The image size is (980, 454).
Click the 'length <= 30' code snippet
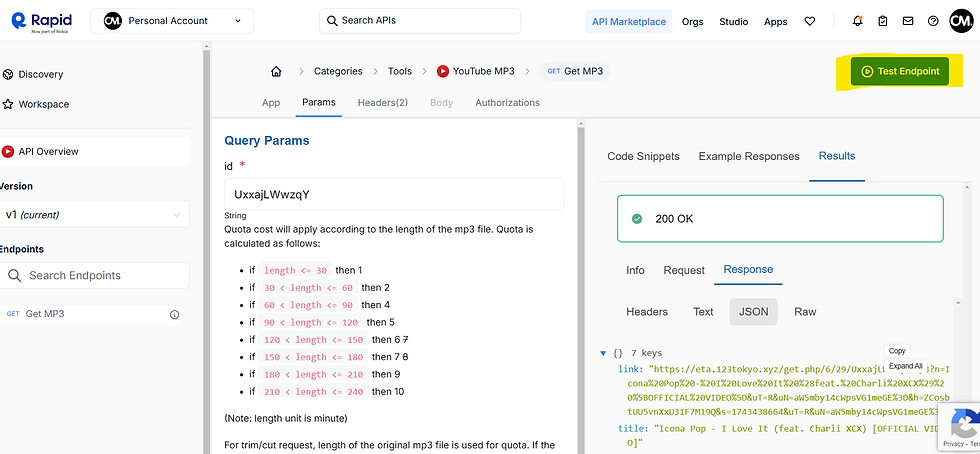click(x=295, y=271)
